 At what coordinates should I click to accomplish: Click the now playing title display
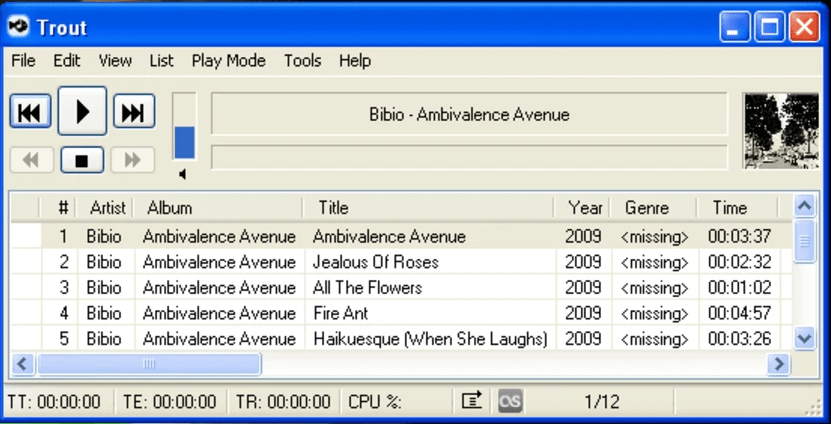click(x=469, y=114)
